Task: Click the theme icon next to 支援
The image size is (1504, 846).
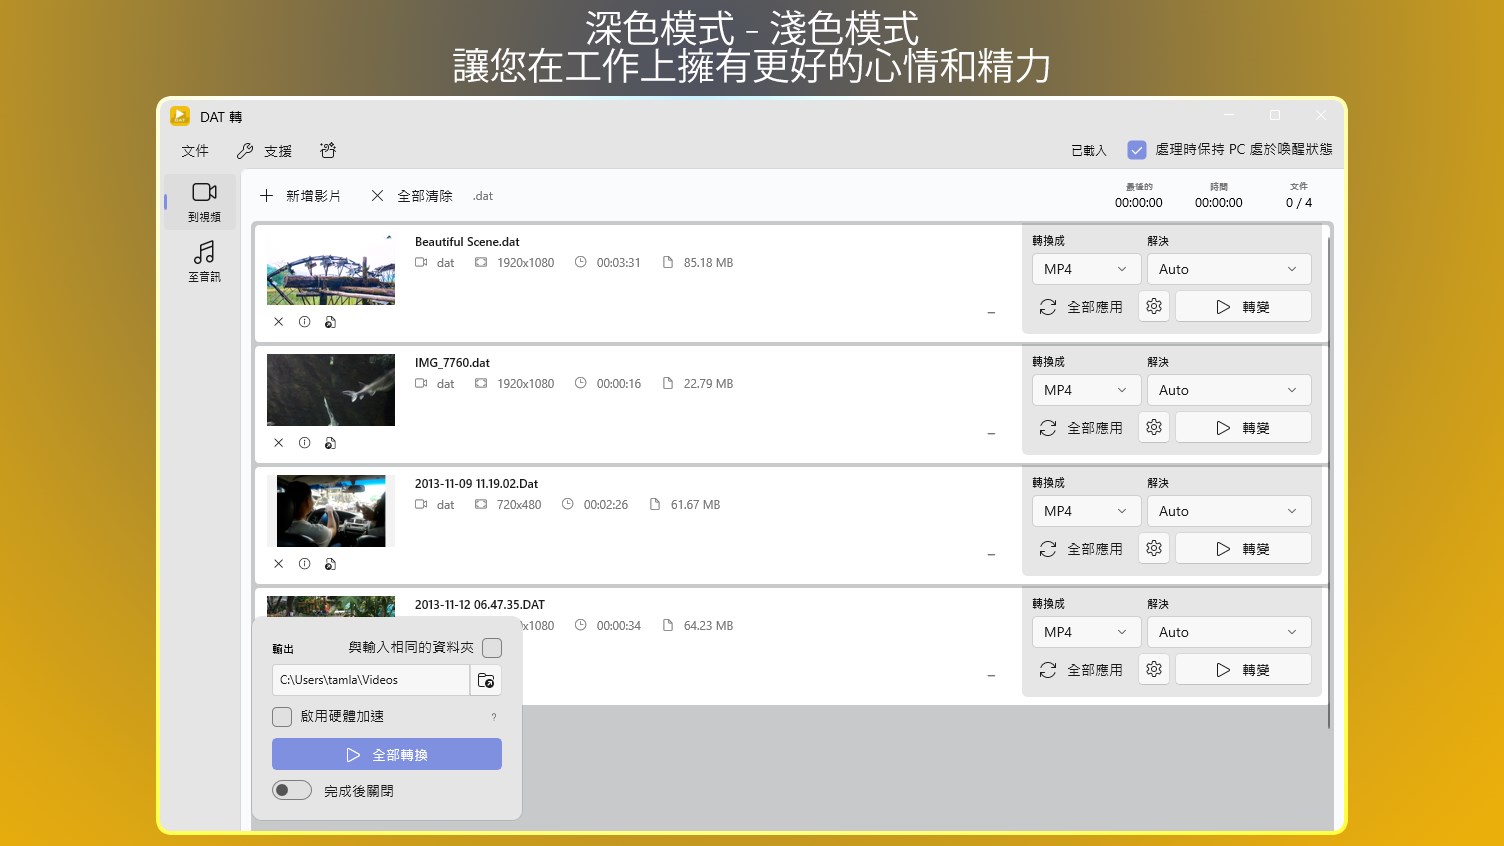Action: (x=328, y=151)
